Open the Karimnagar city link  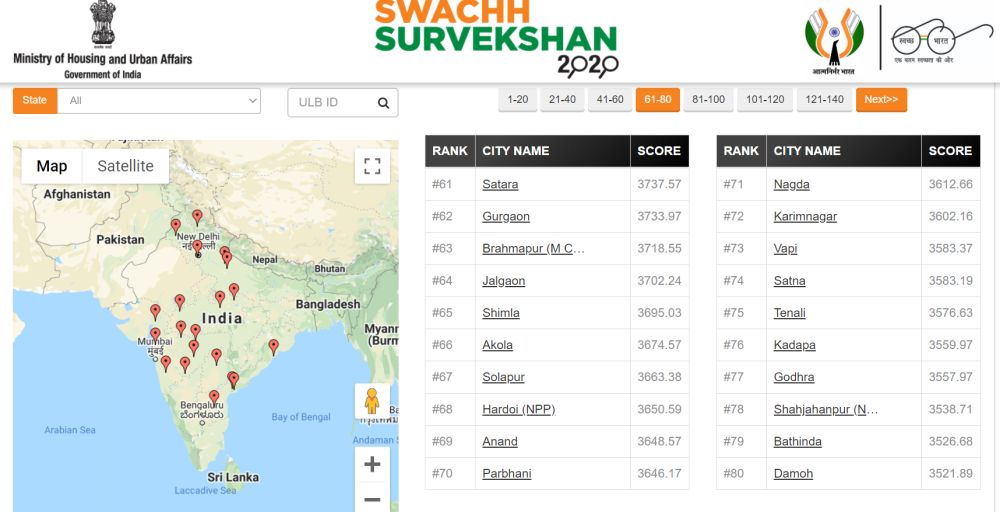click(805, 216)
